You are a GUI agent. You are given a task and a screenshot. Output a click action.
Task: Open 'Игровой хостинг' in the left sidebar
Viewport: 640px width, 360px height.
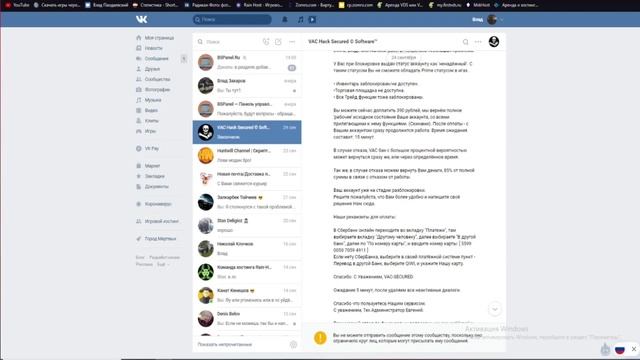tap(162, 221)
